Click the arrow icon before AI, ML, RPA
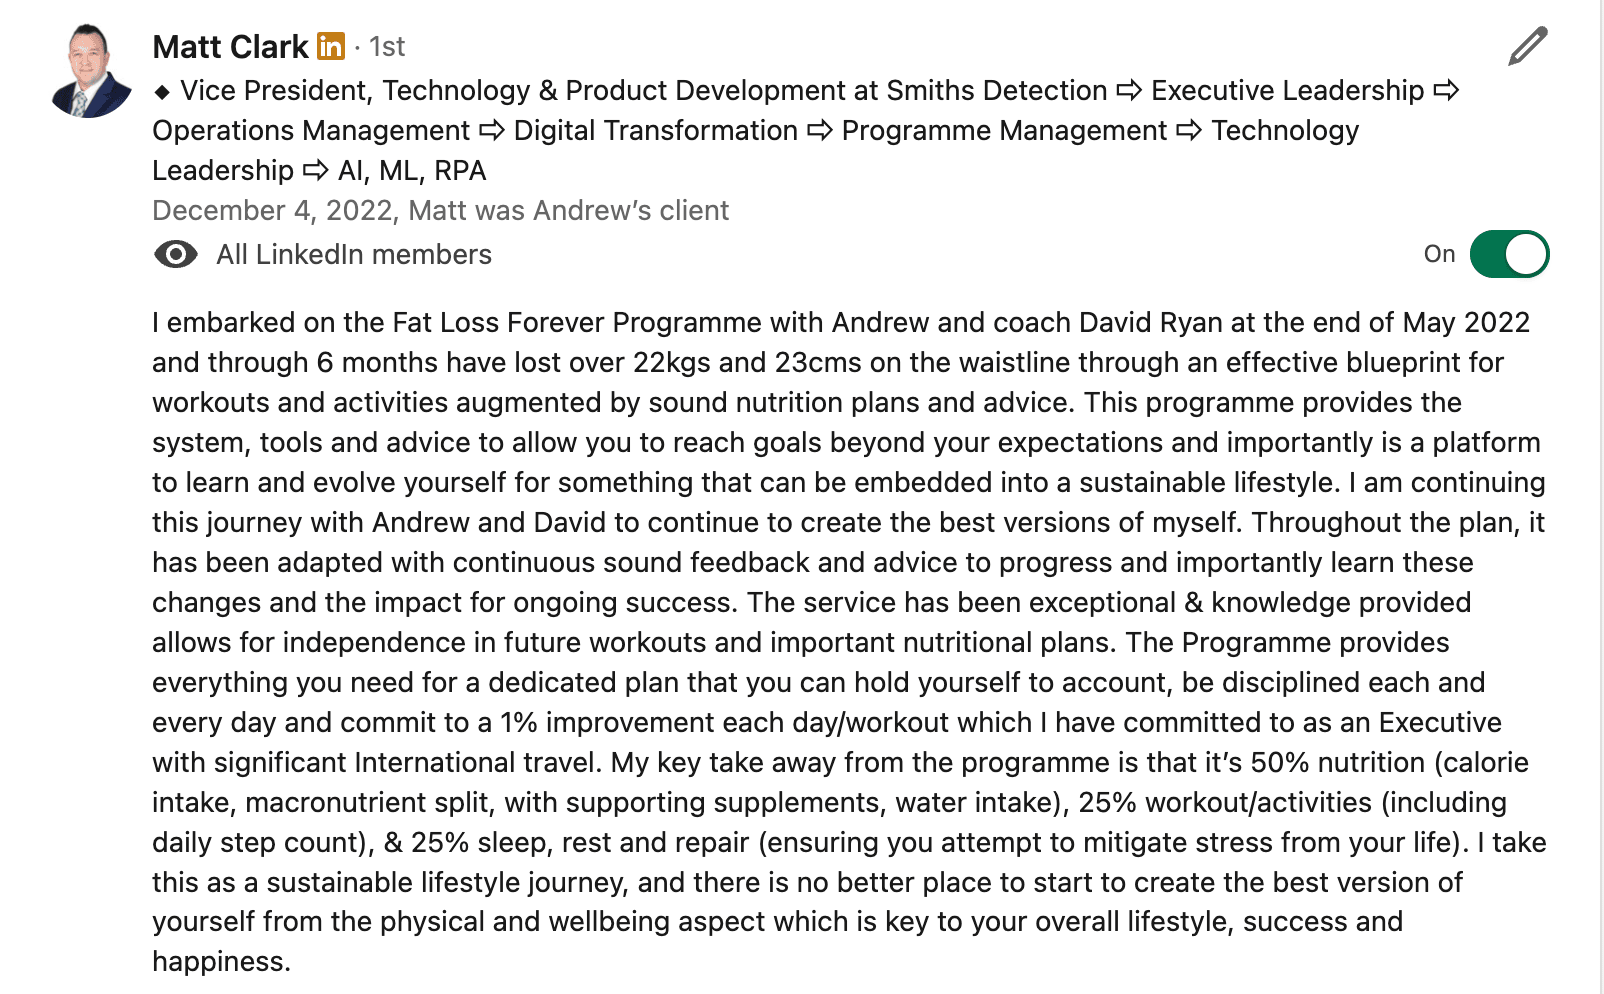The image size is (1604, 994). point(315,171)
